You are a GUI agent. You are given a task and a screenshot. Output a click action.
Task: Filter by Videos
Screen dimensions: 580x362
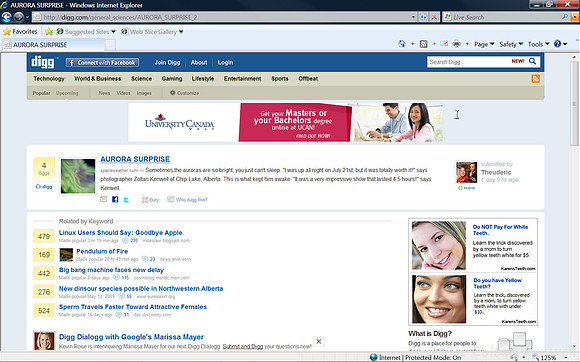pos(124,93)
